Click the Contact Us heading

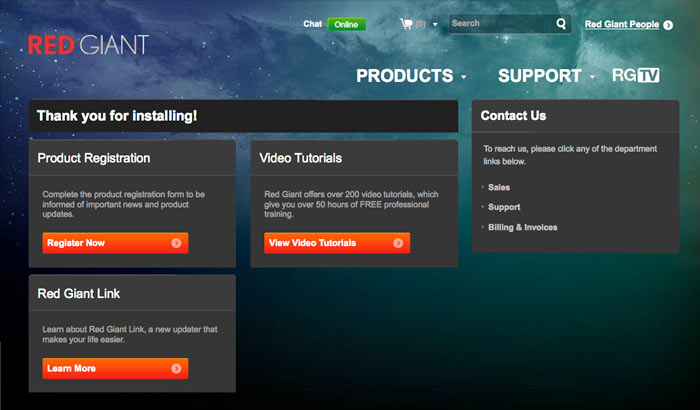coord(513,116)
